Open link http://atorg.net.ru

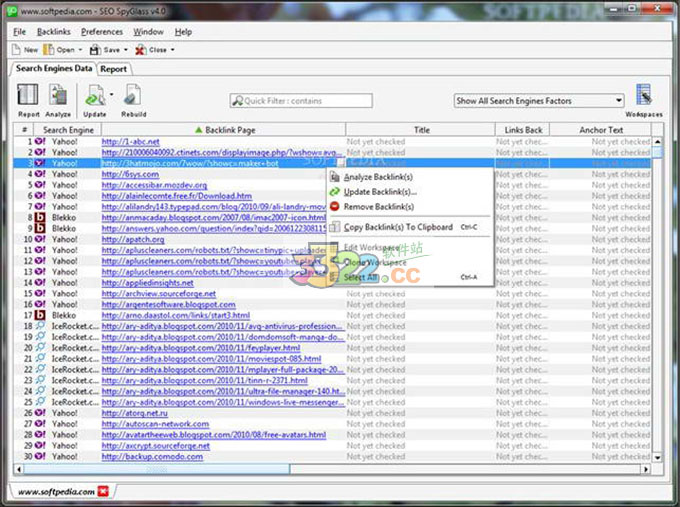[x=134, y=413]
